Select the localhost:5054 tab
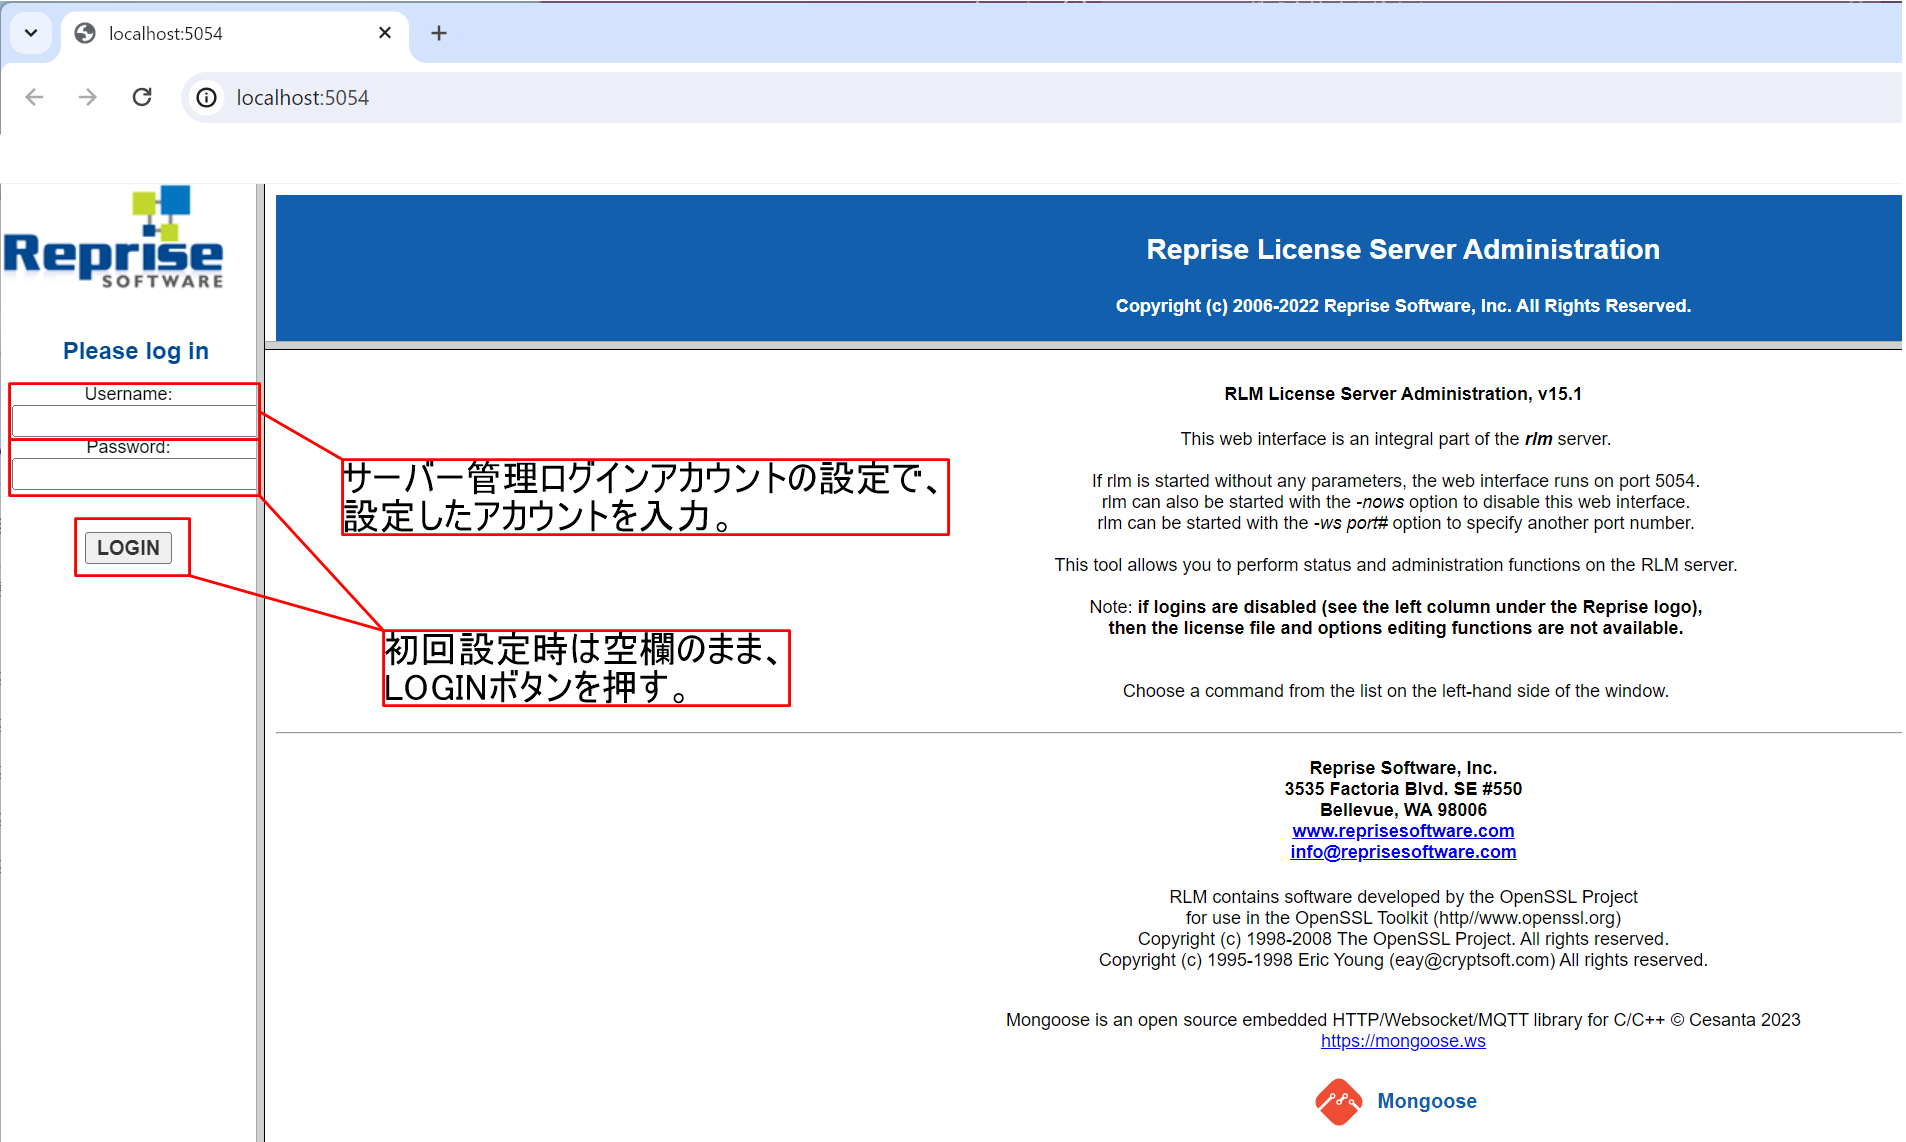Image resolution: width=1906 pixels, height=1142 pixels. click(235, 34)
